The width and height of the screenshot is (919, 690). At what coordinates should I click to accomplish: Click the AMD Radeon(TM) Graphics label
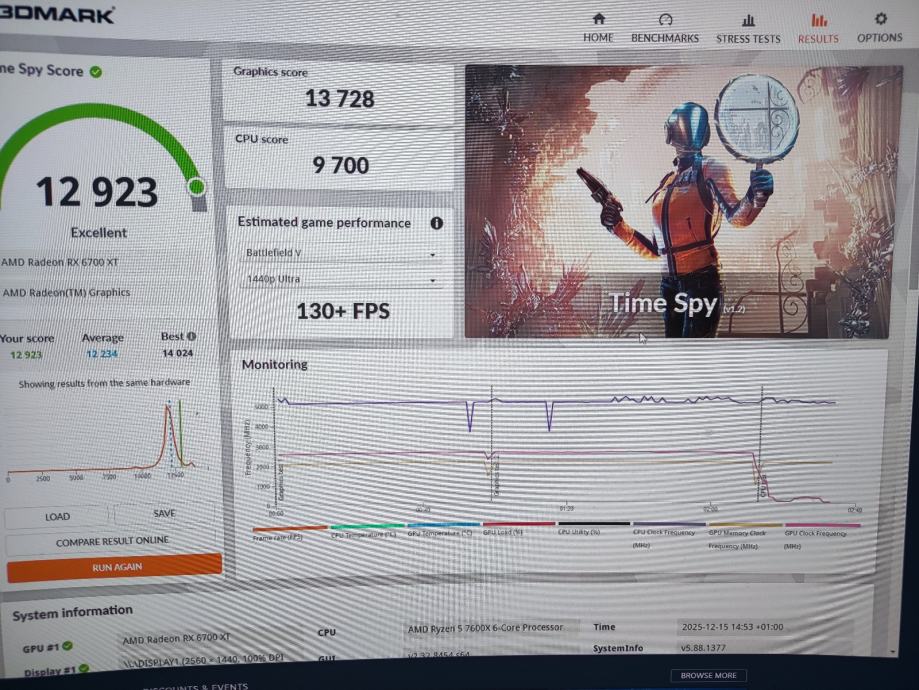66,292
